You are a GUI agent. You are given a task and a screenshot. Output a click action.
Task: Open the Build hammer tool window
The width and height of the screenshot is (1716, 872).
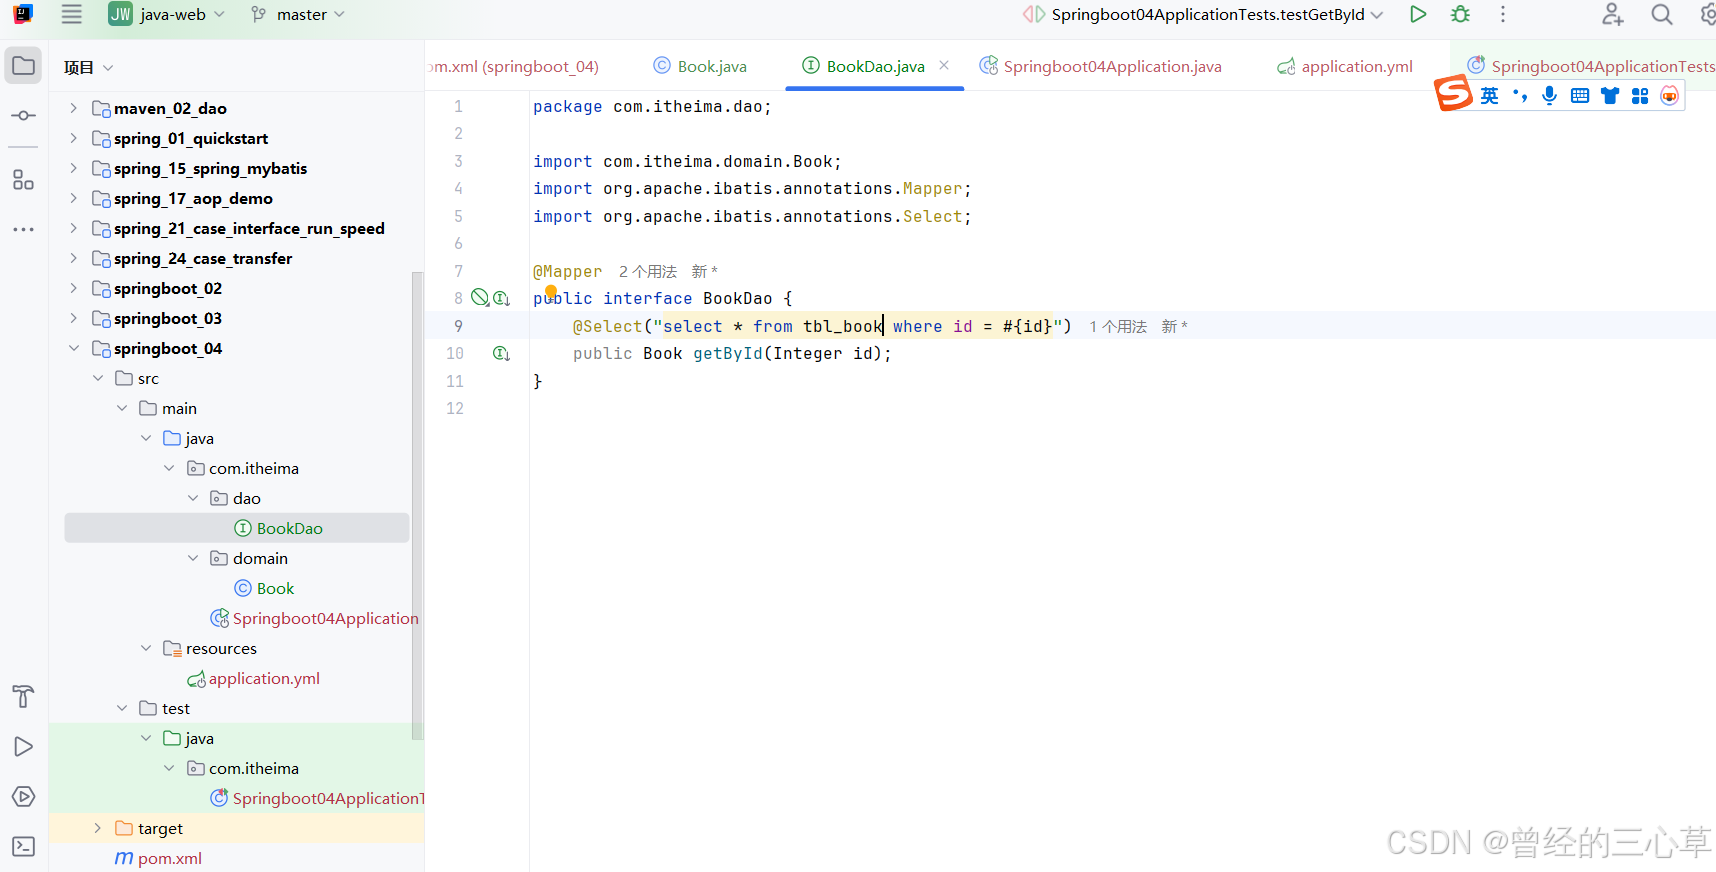23,696
